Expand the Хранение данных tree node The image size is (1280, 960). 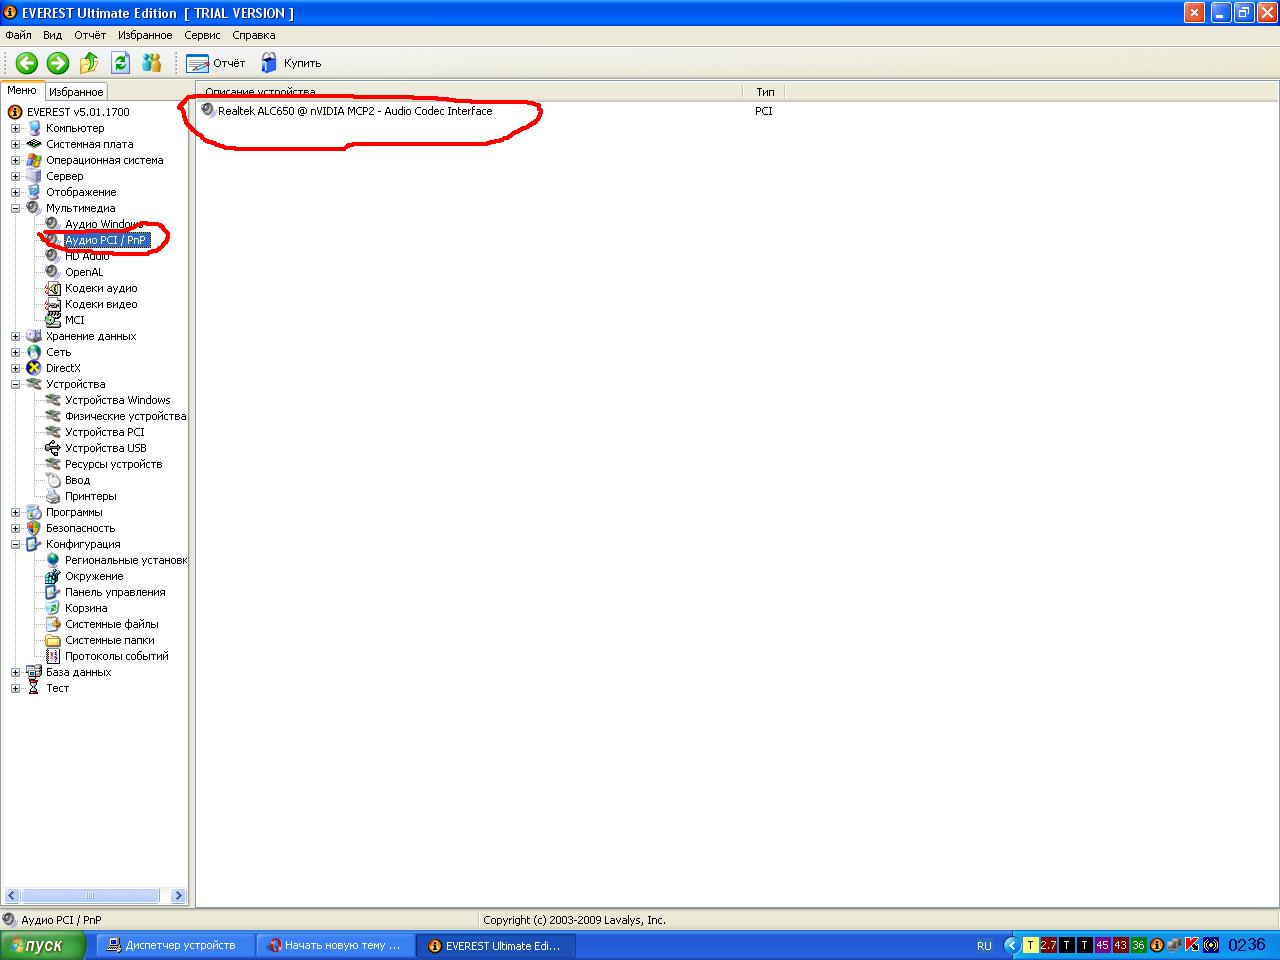tap(15, 336)
